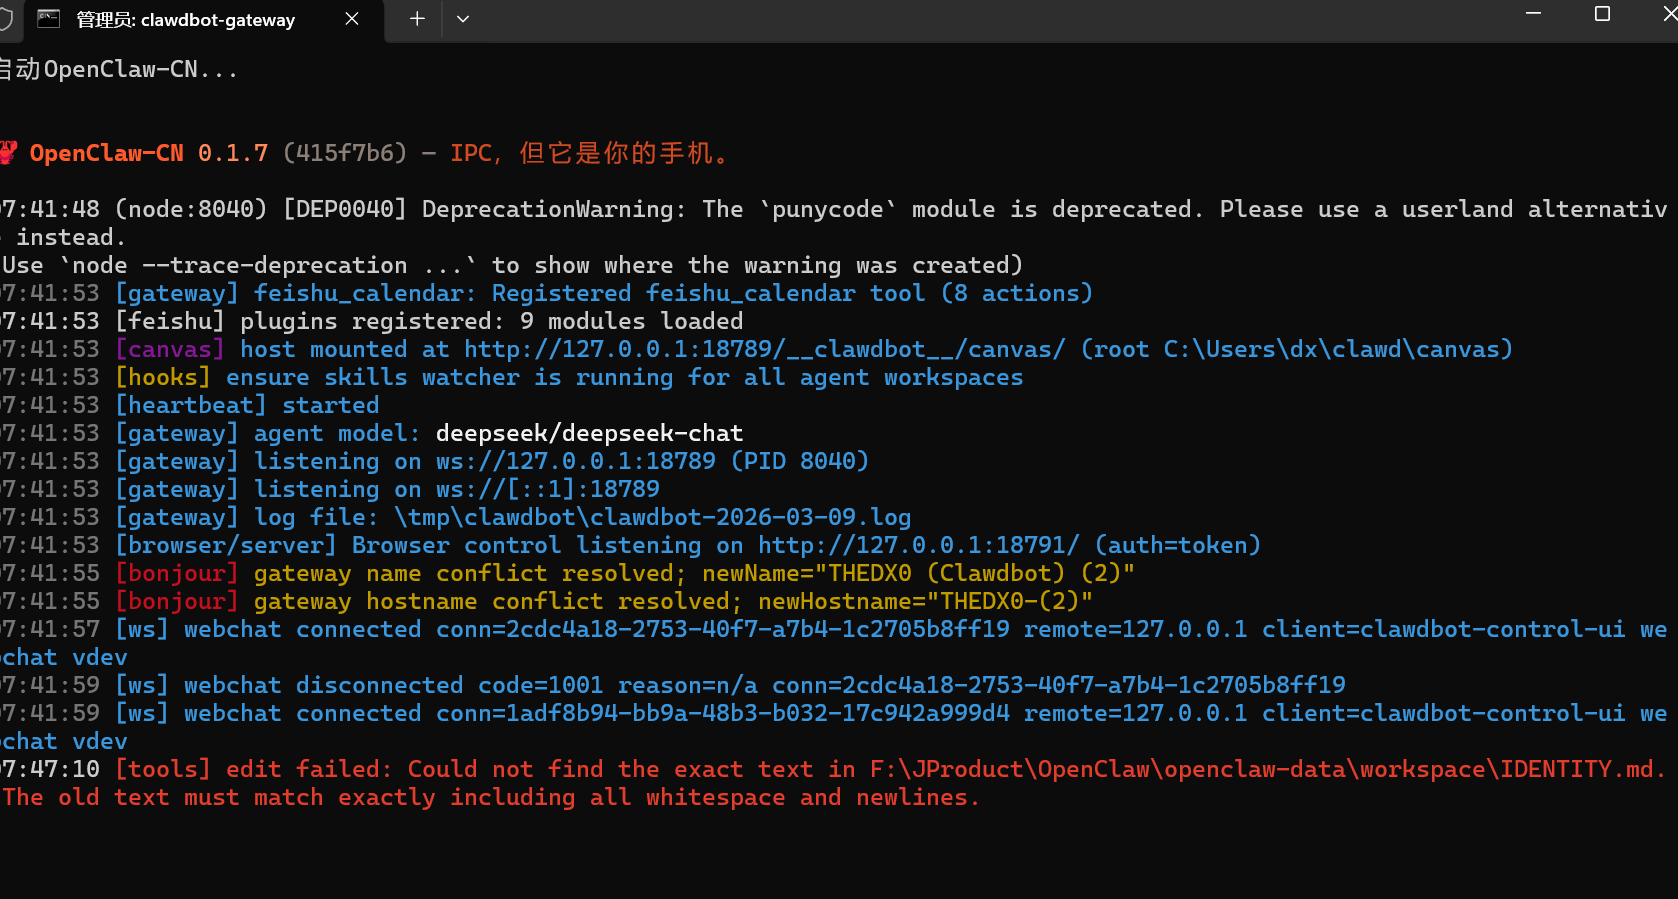Click the (PID 8040) text
1678x899 pixels.
800,461
